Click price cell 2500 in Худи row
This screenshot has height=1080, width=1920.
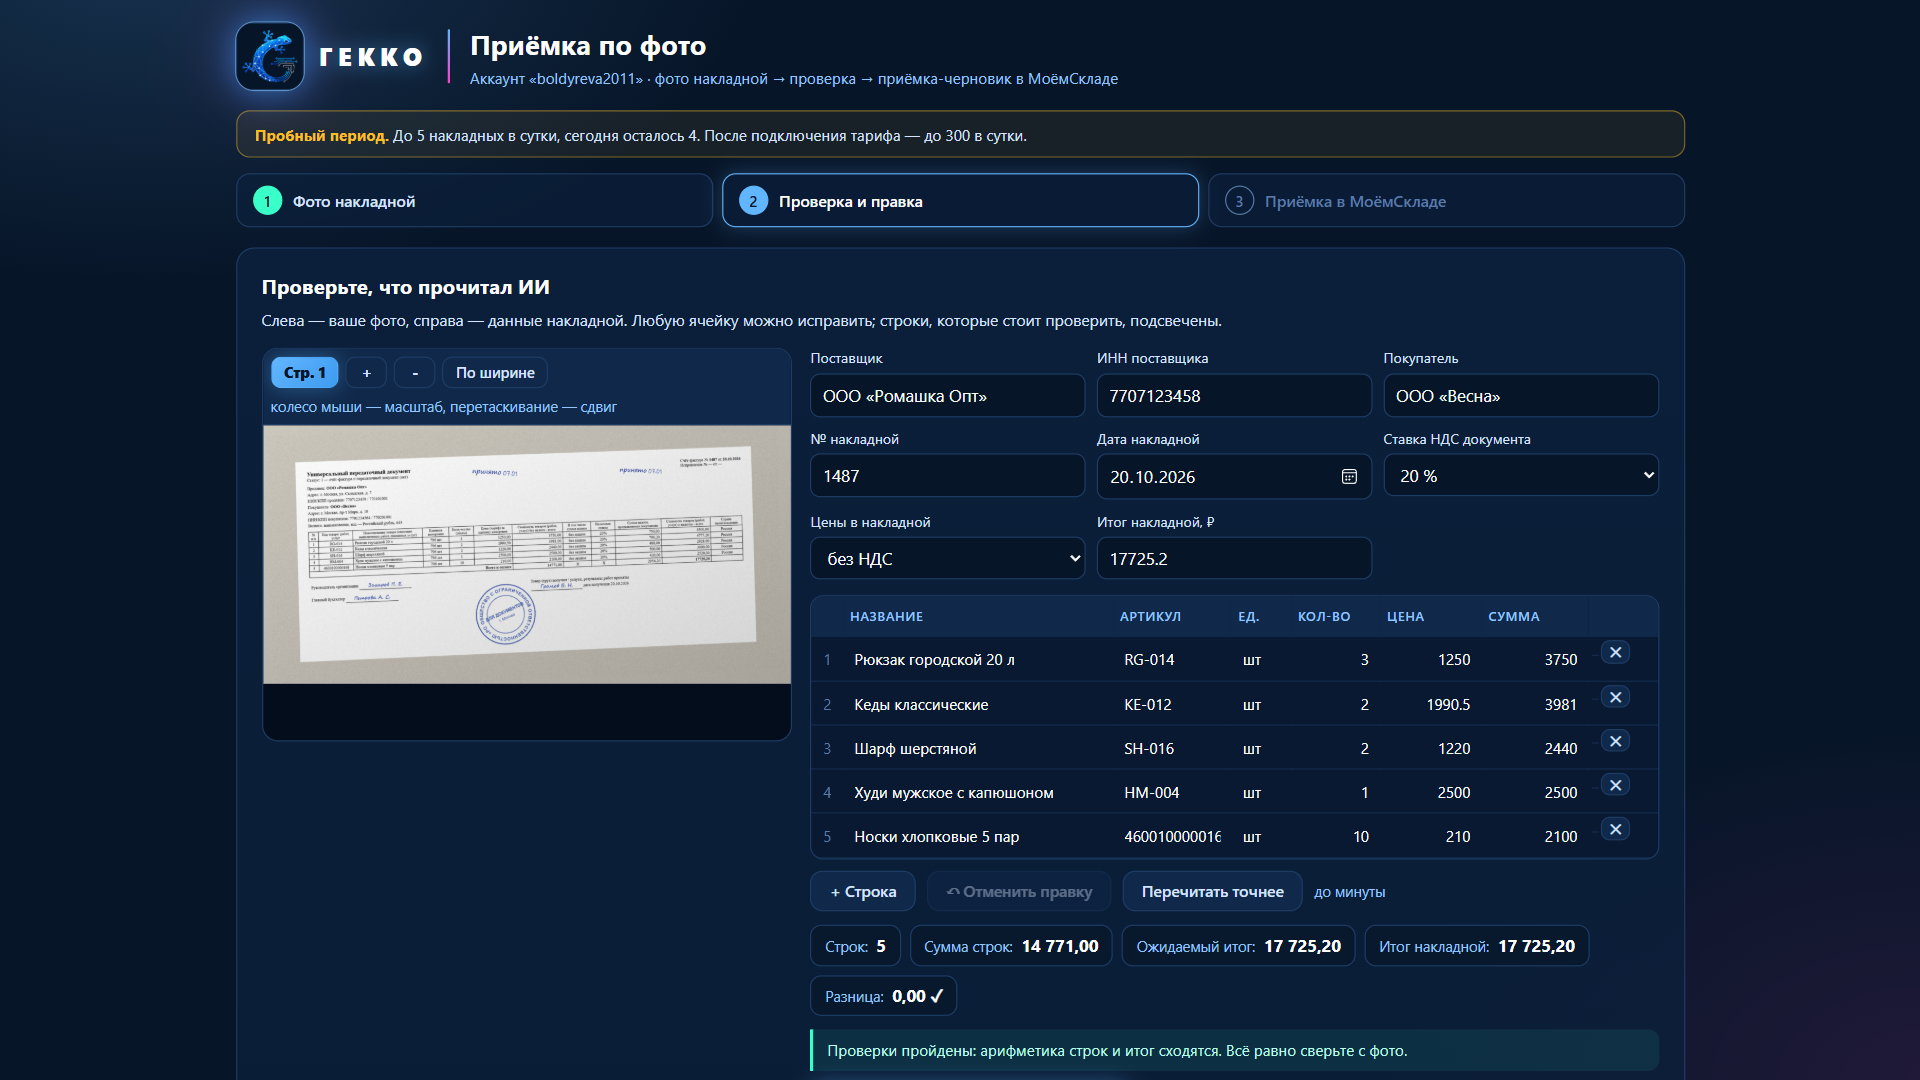tap(1453, 793)
